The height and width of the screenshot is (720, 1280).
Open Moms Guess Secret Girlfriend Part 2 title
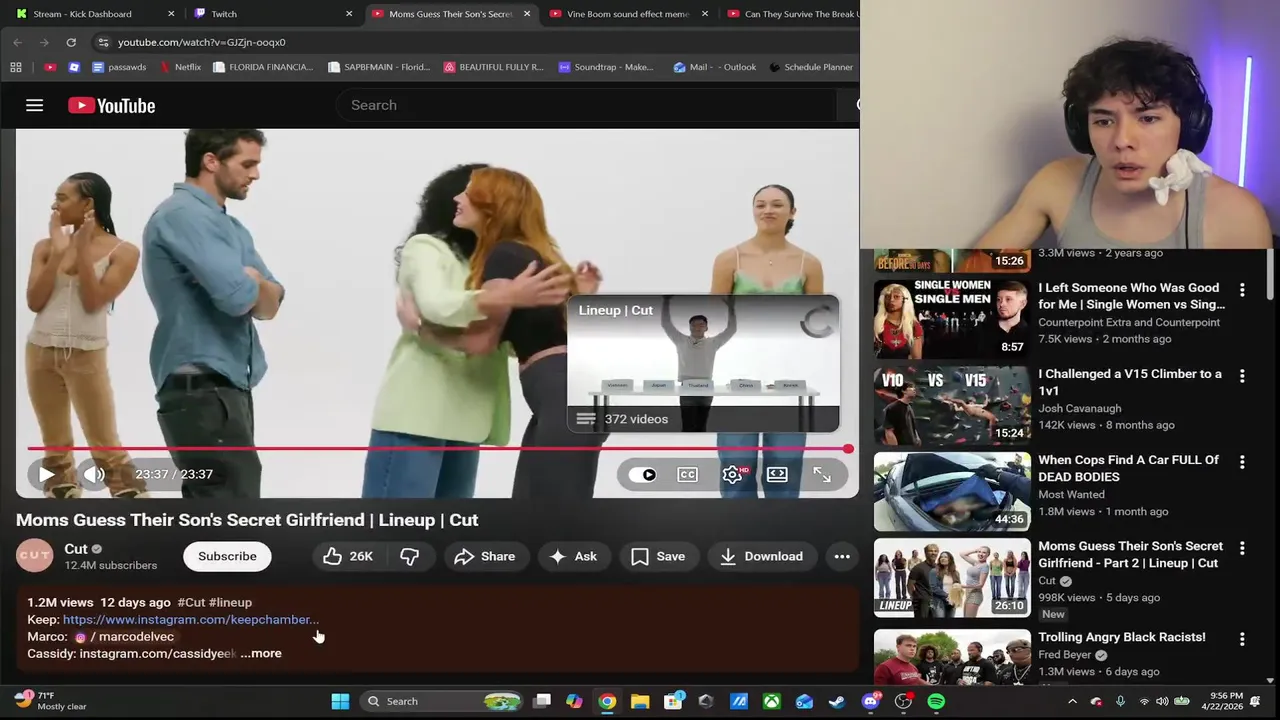(x=1130, y=554)
